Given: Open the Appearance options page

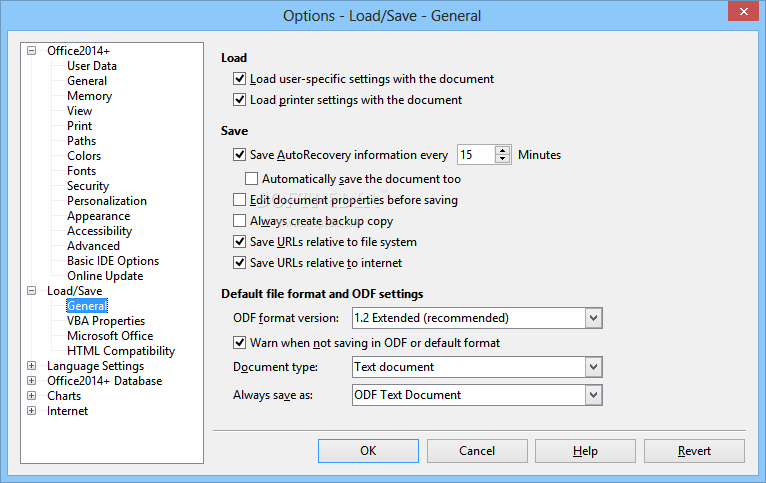Looking at the screenshot, I should point(99,216).
